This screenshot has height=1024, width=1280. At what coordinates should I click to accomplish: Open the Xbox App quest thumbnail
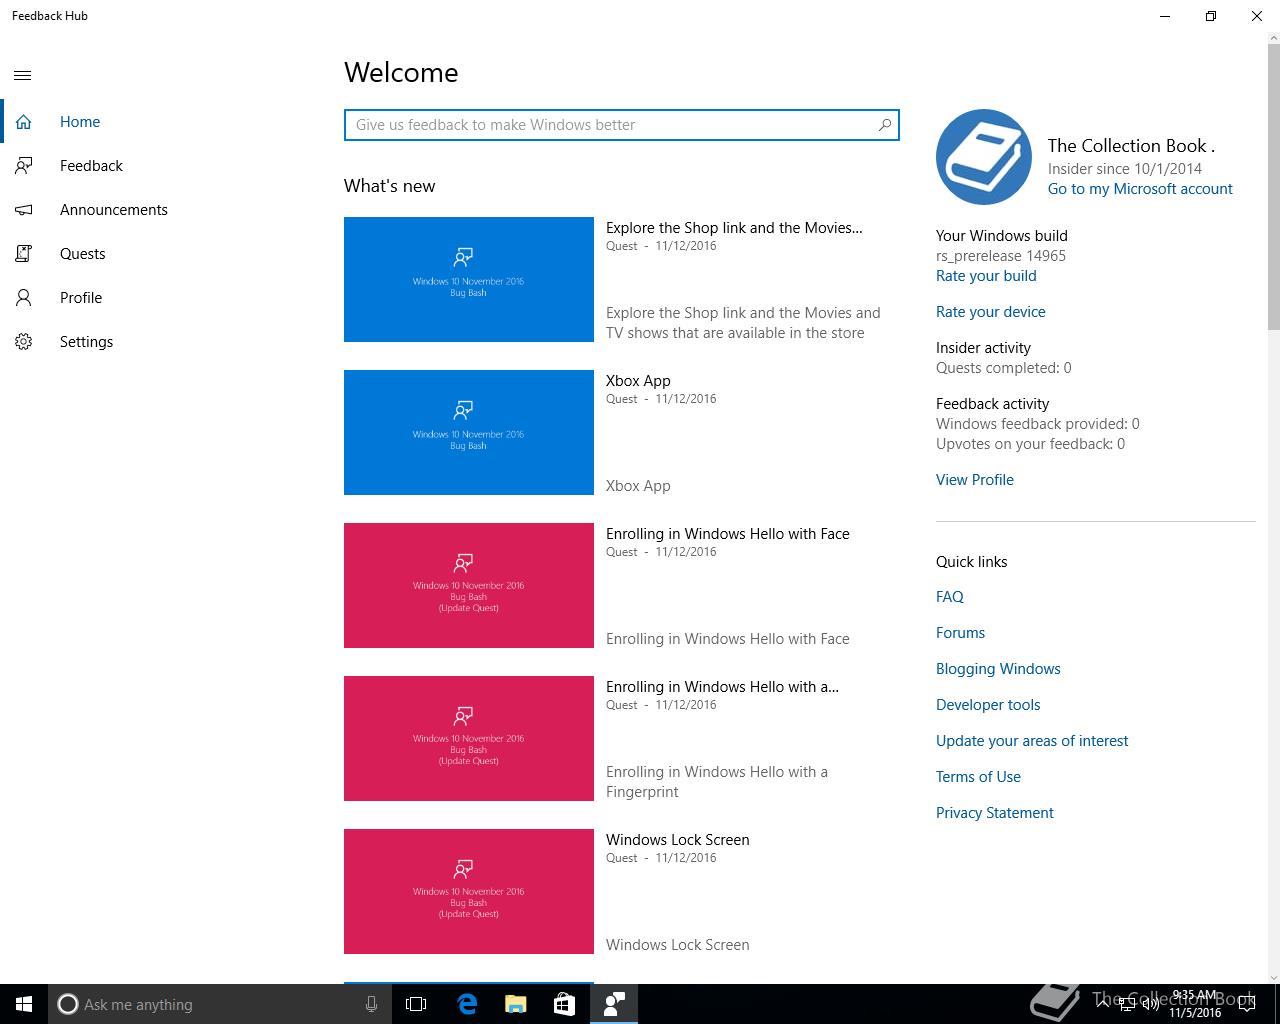469,432
